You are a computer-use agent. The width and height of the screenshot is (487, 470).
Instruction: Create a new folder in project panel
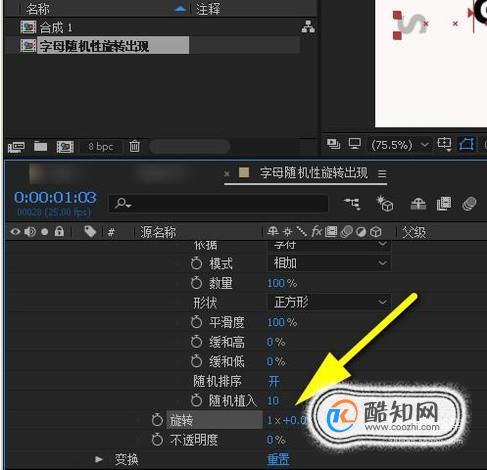click(x=40, y=146)
